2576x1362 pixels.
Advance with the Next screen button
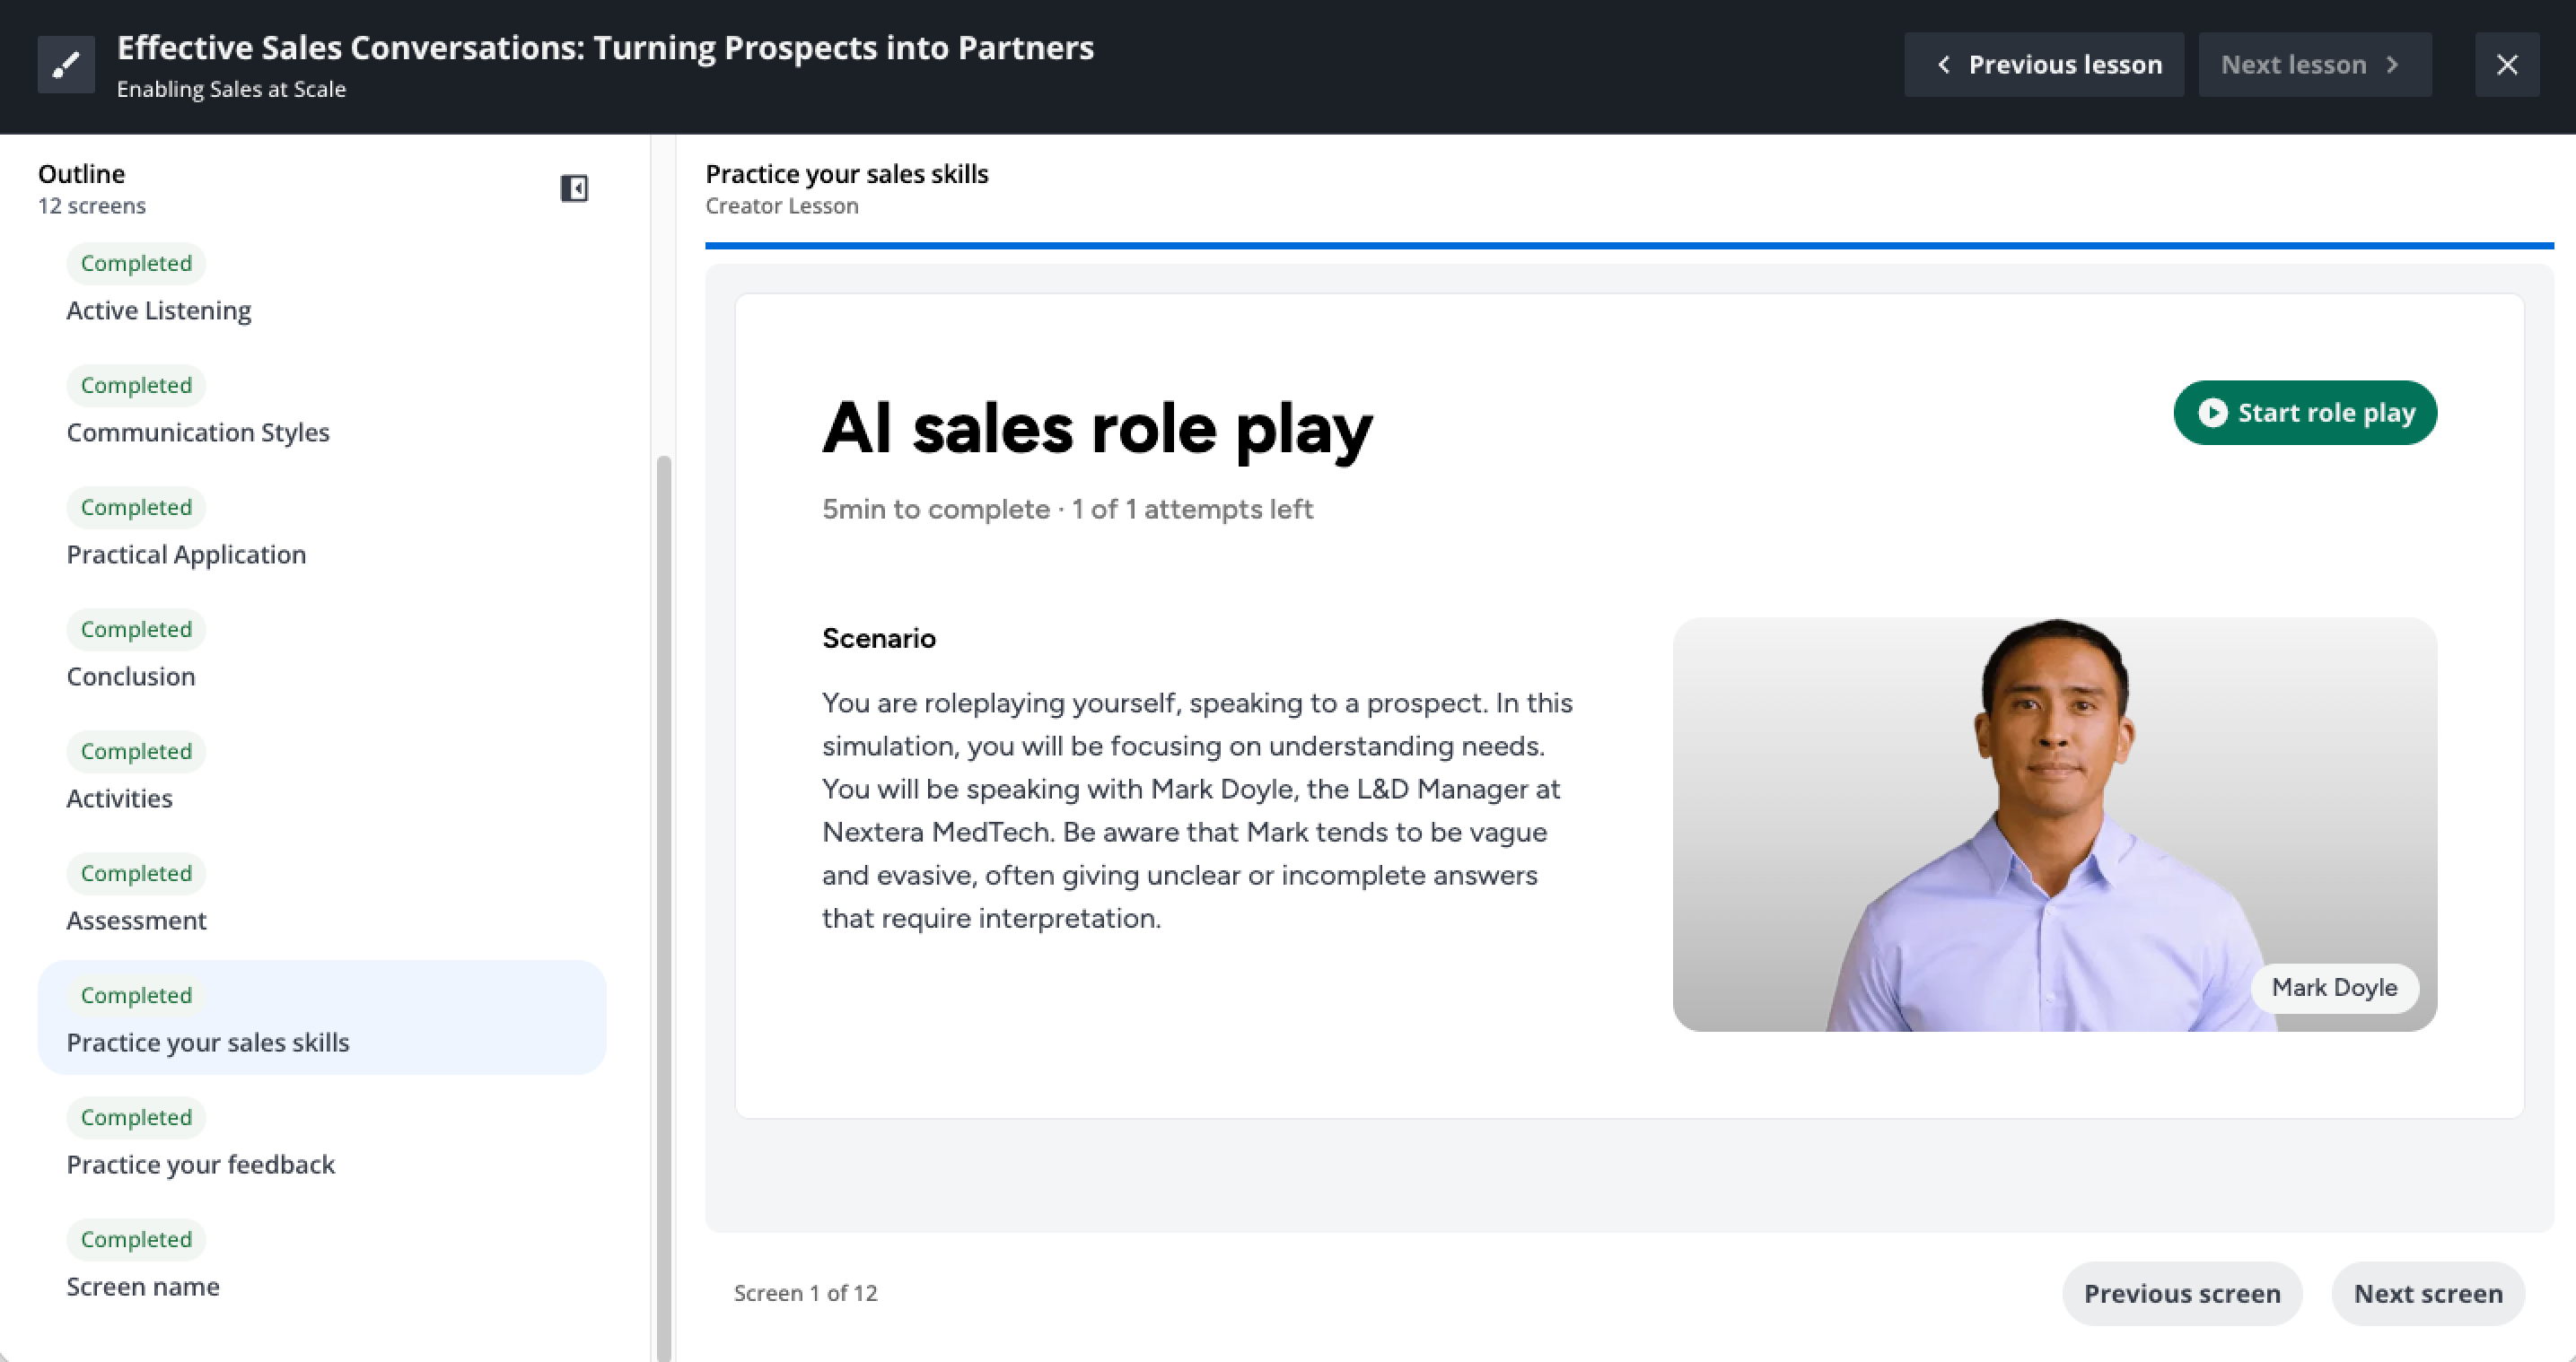coord(2428,1293)
